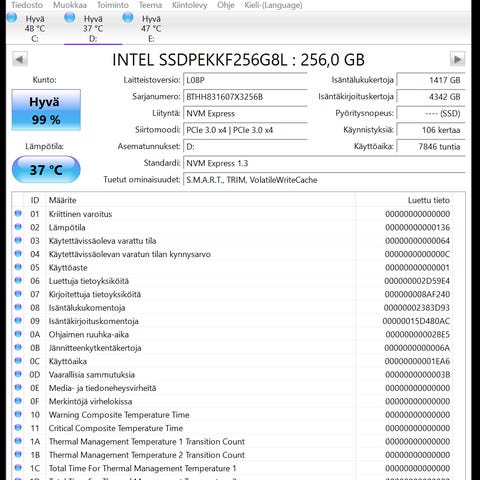Screen dimensions: 480x480
Task: Click status icon of Critical Composite Temperature Time row
Action: pos(18,428)
